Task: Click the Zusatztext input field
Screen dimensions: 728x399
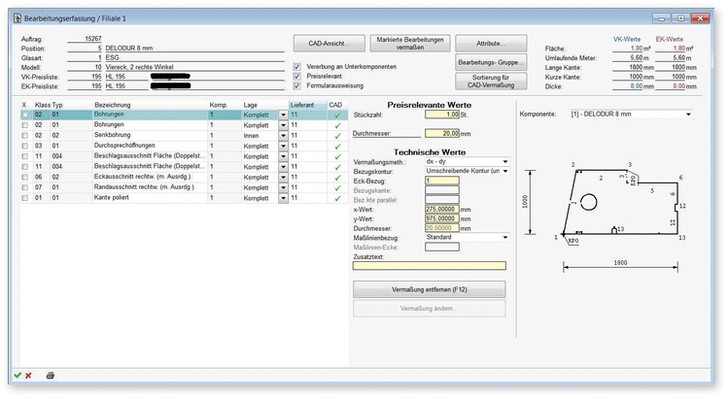Action: (429, 266)
